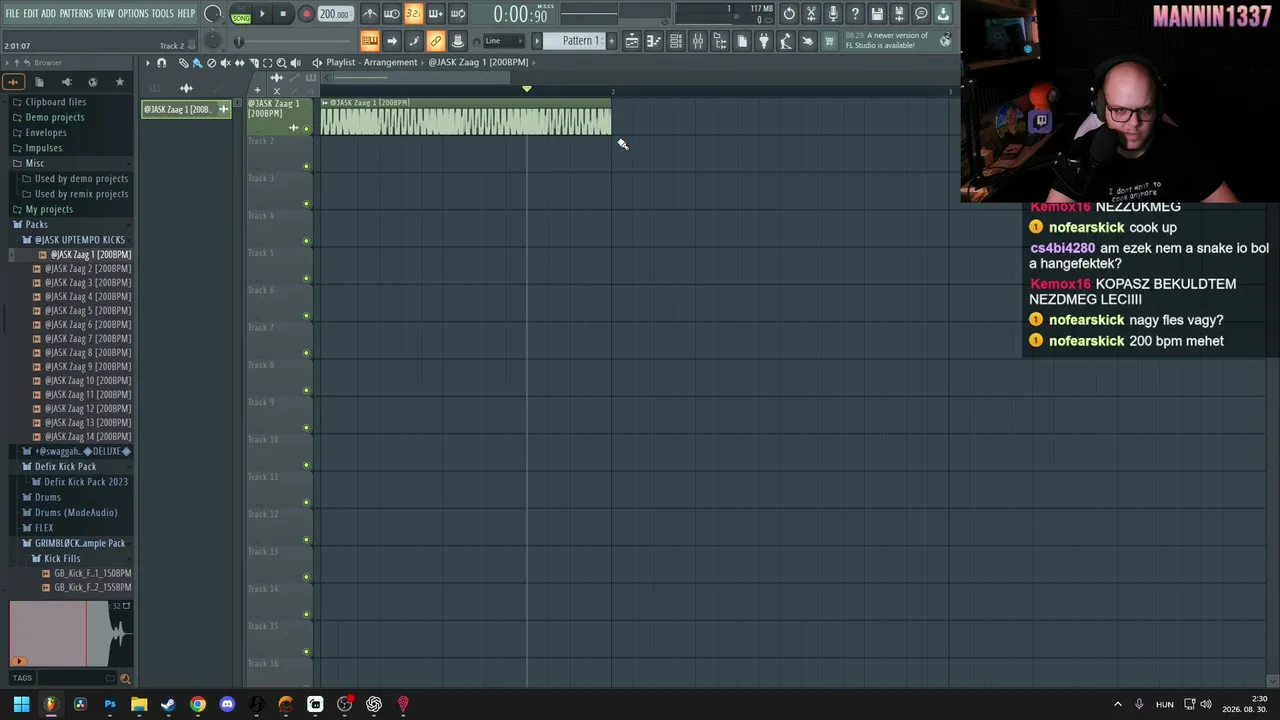Select the paint brush tool in playlist
The height and width of the screenshot is (720, 1280).
click(x=197, y=63)
